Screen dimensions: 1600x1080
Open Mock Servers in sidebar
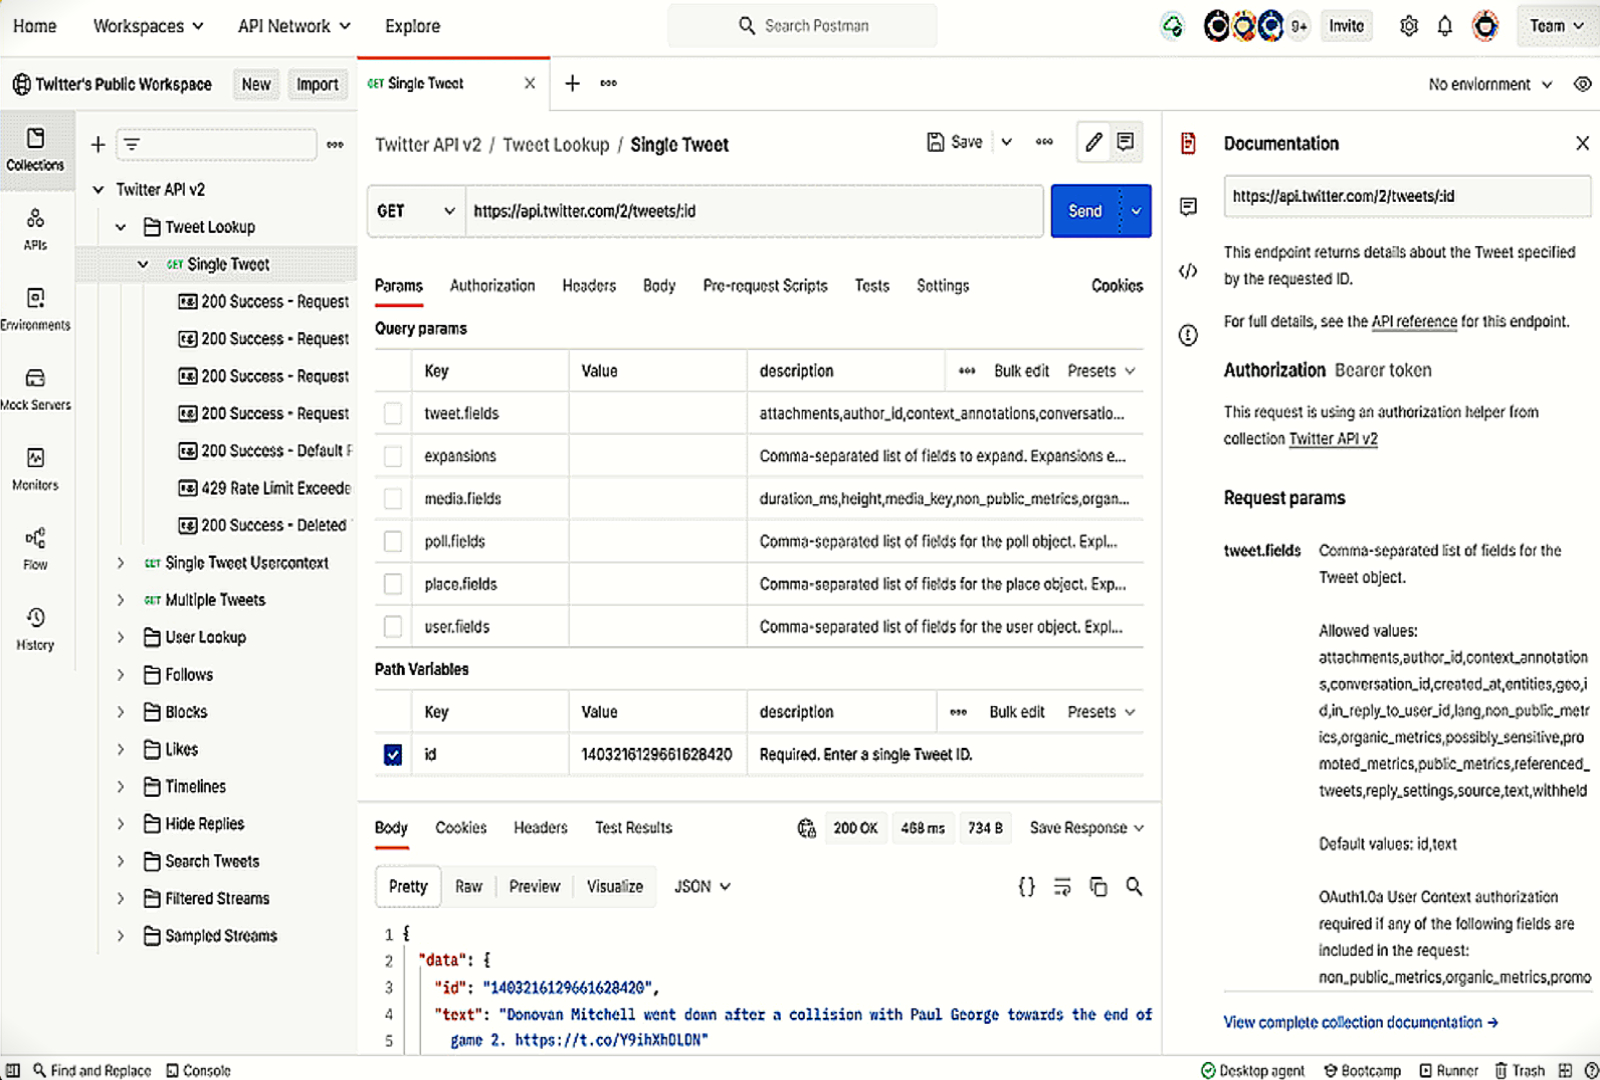36,390
